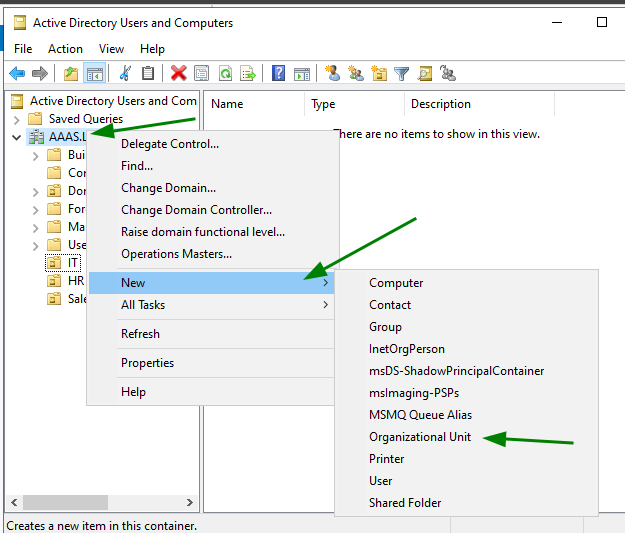Create new organizational unit toolbar icon

379,73
